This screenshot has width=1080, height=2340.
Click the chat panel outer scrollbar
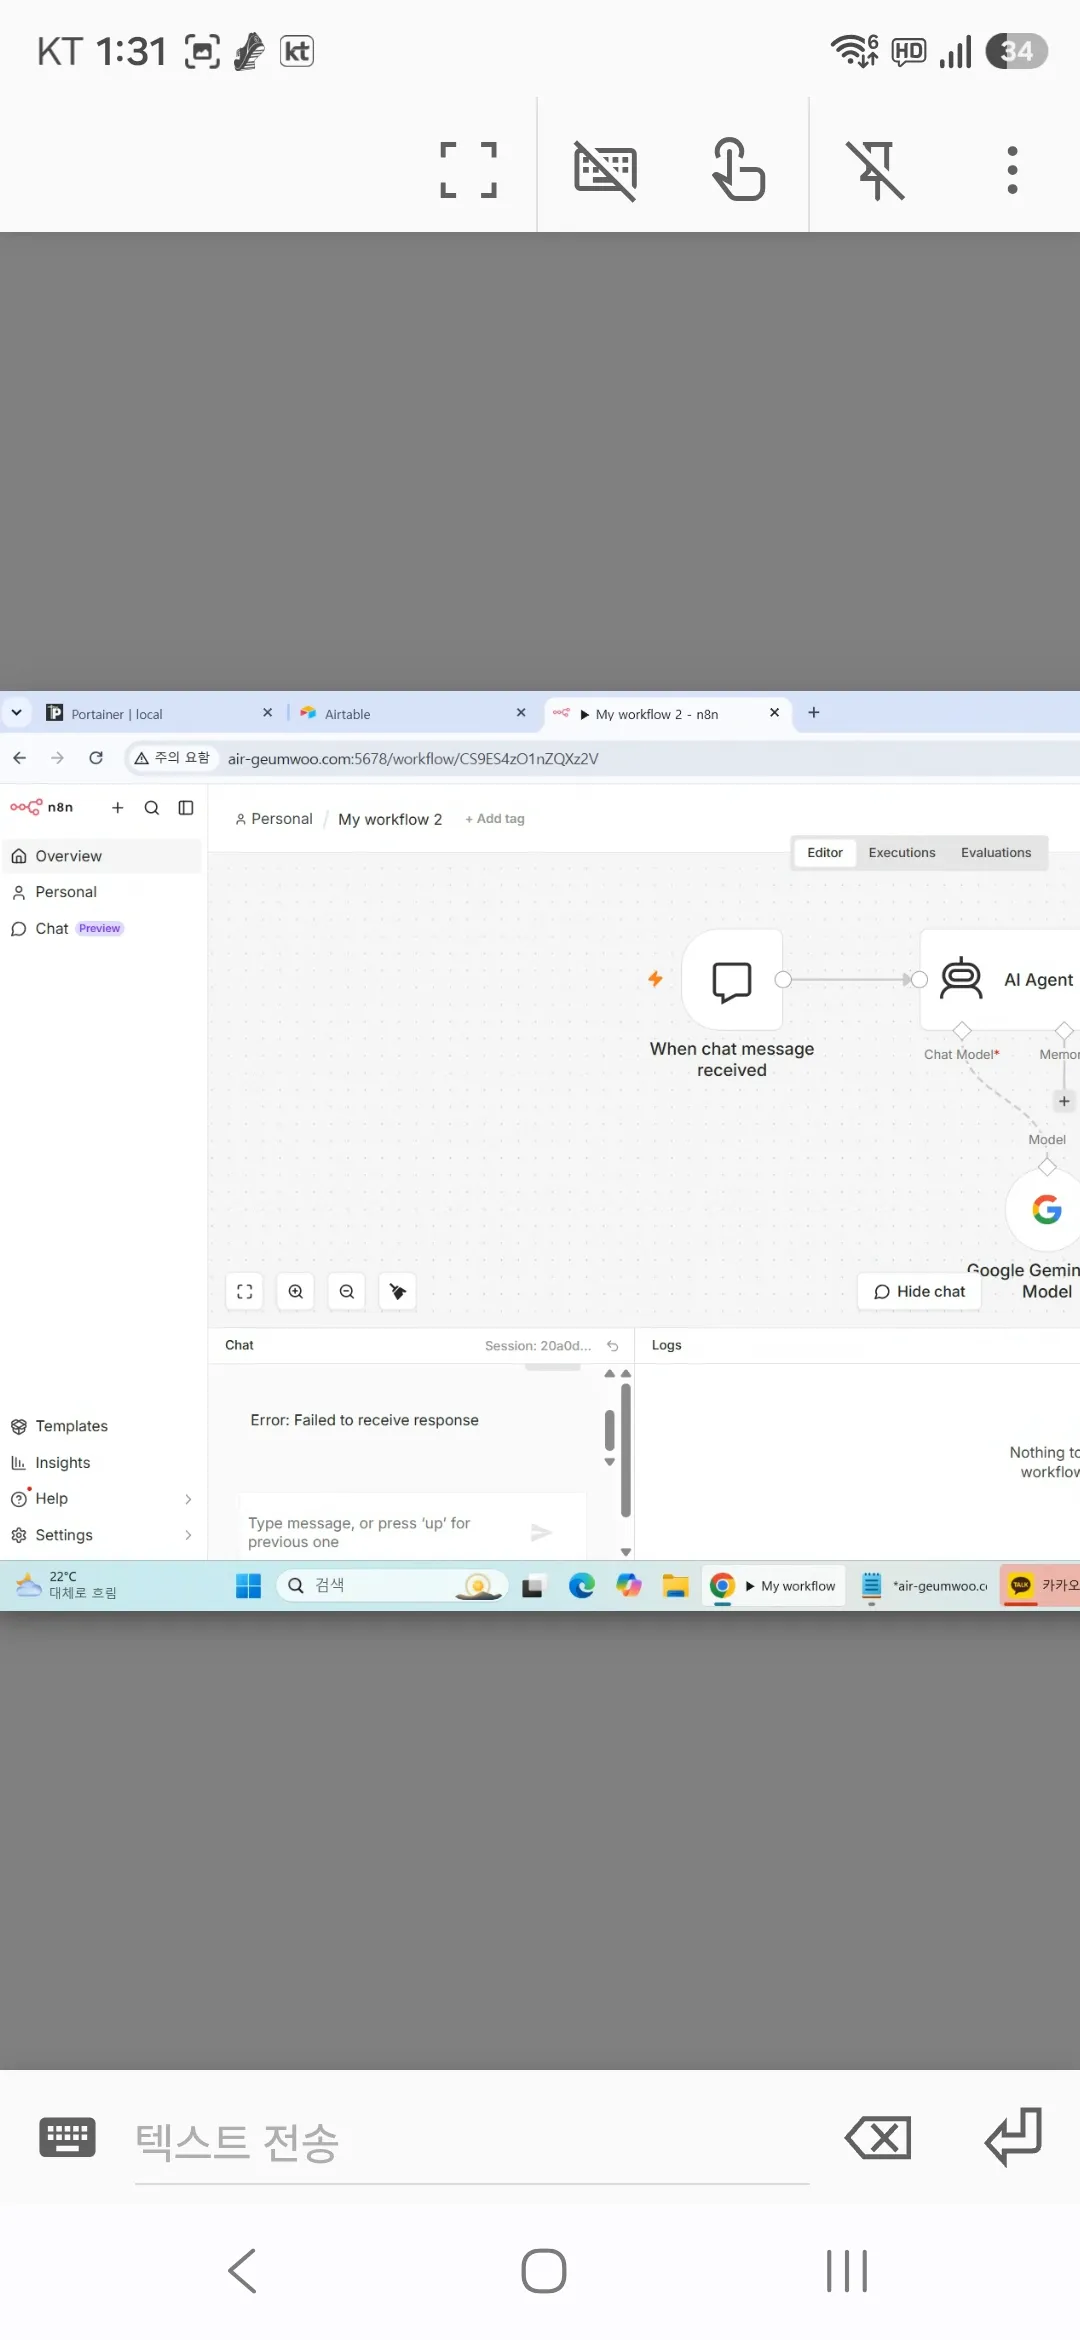click(x=626, y=1450)
